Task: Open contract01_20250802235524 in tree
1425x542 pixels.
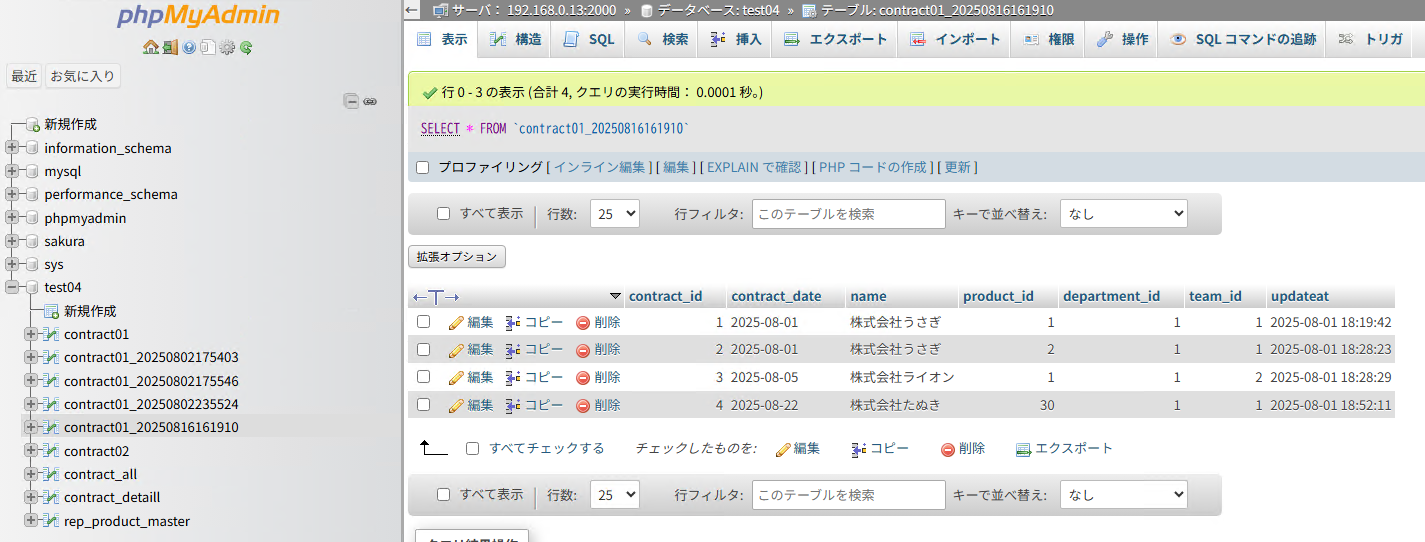Action: tap(151, 404)
